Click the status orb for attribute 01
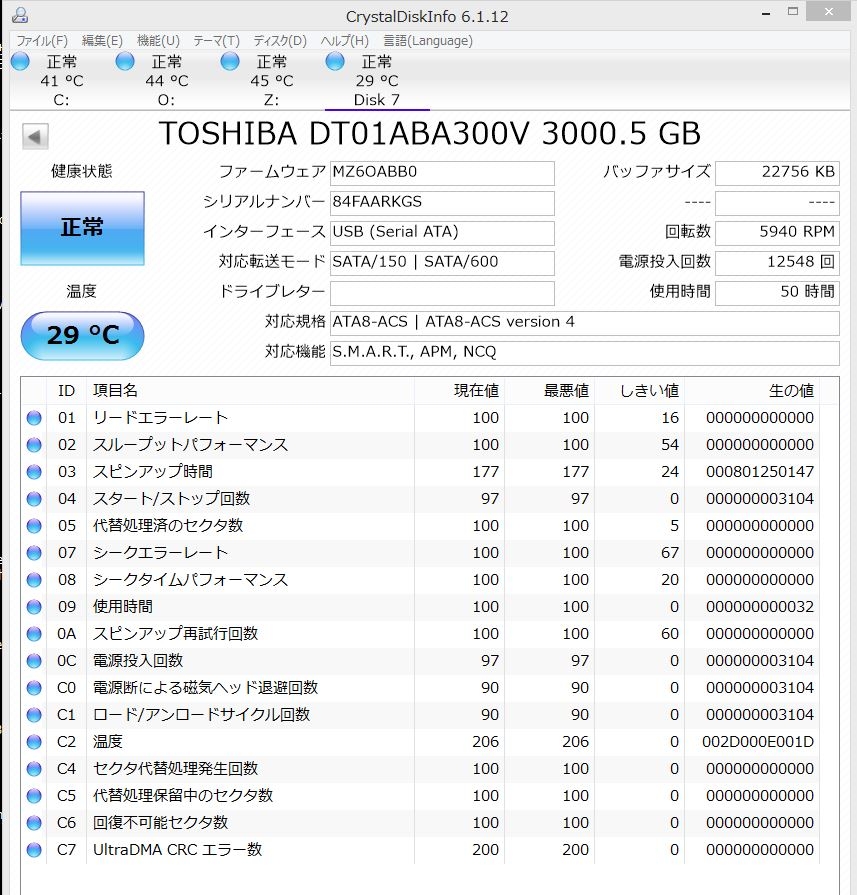 34,418
